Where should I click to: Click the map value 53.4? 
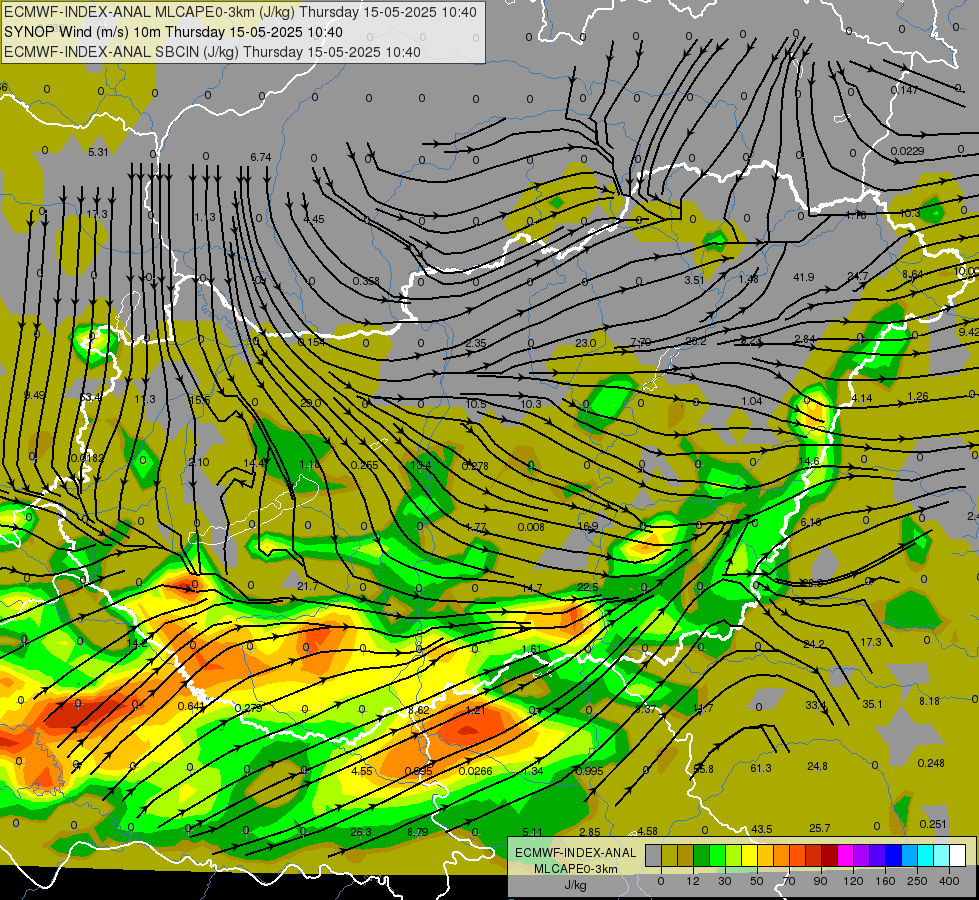91,397
